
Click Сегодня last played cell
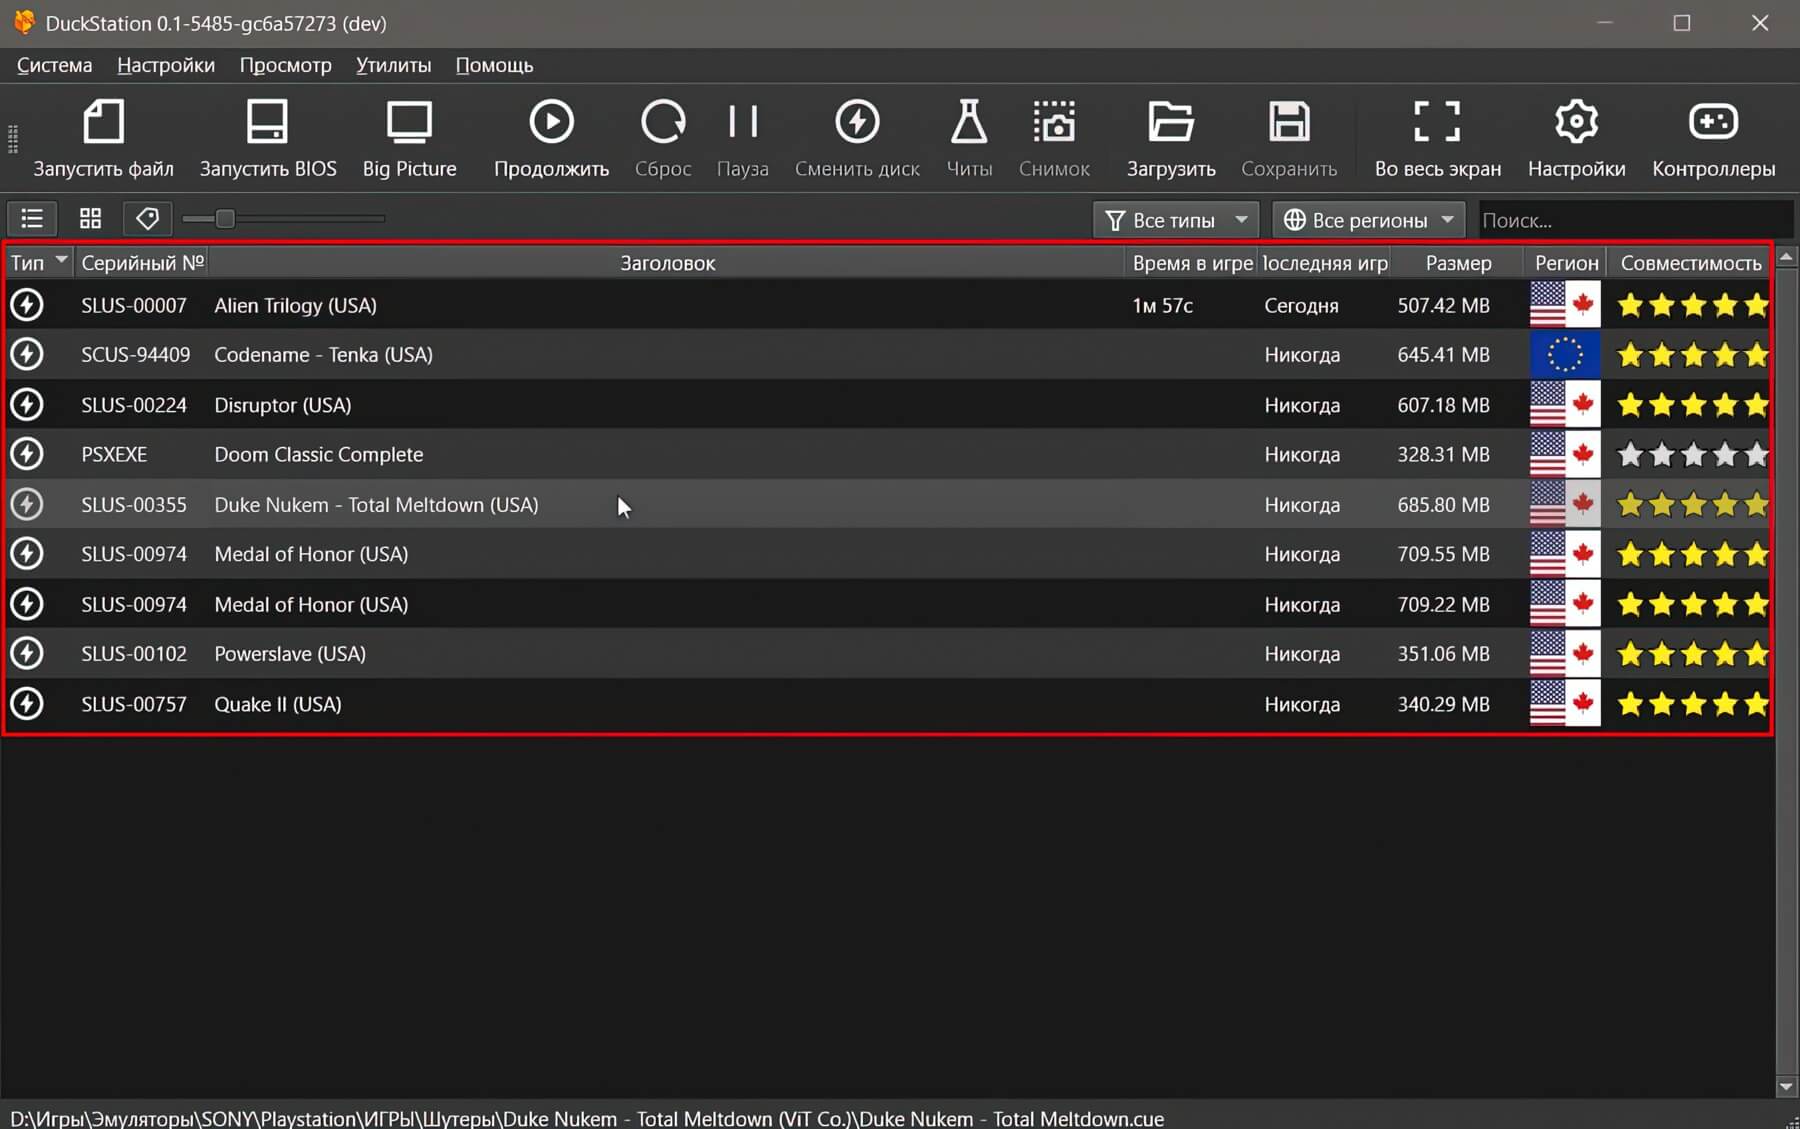coord(1301,306)
